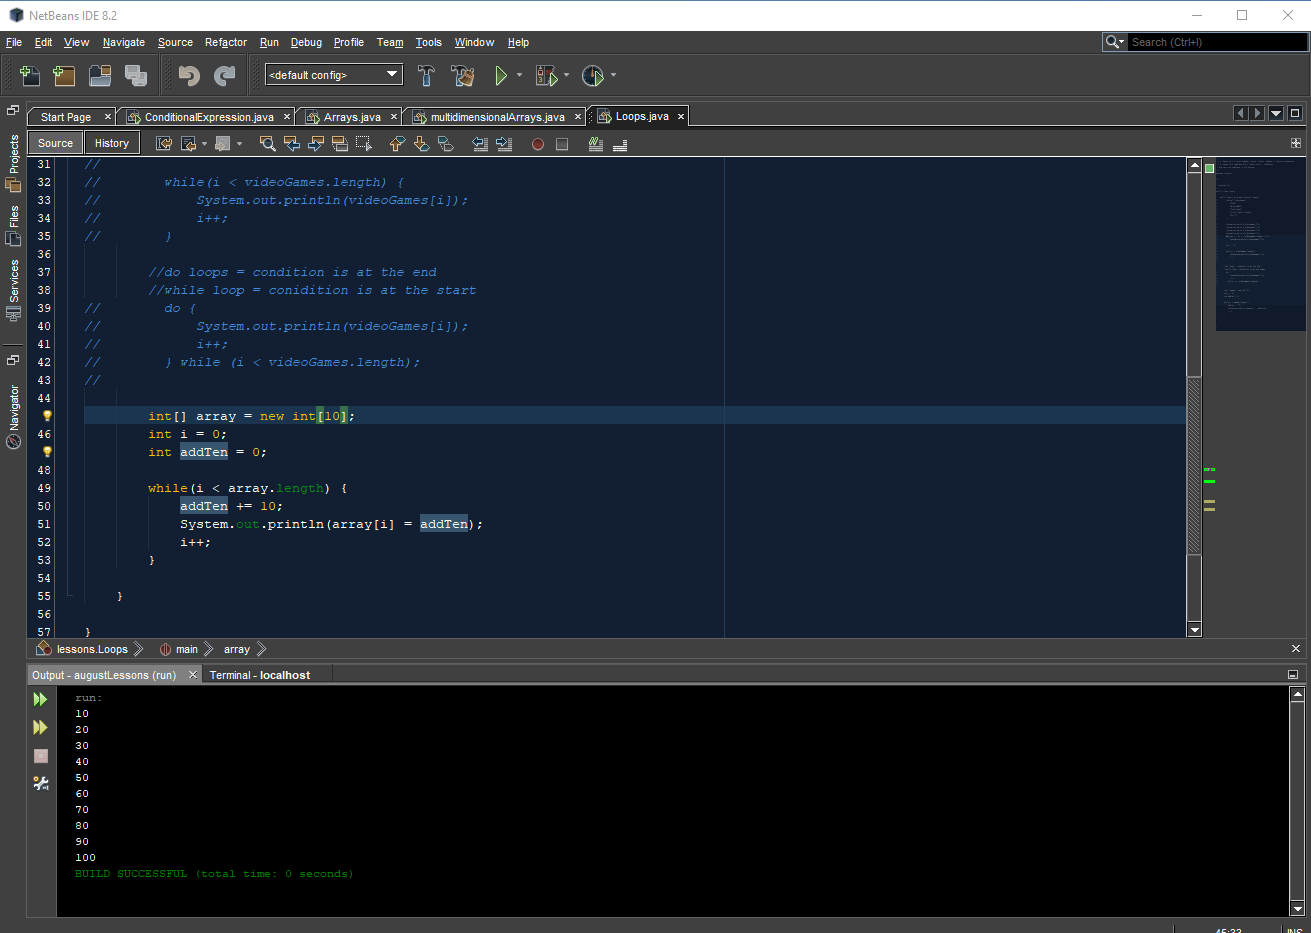Viewport: 1311px width, 933px height.
Task: Open Output settings wrench icon
Action: (41, 783)
